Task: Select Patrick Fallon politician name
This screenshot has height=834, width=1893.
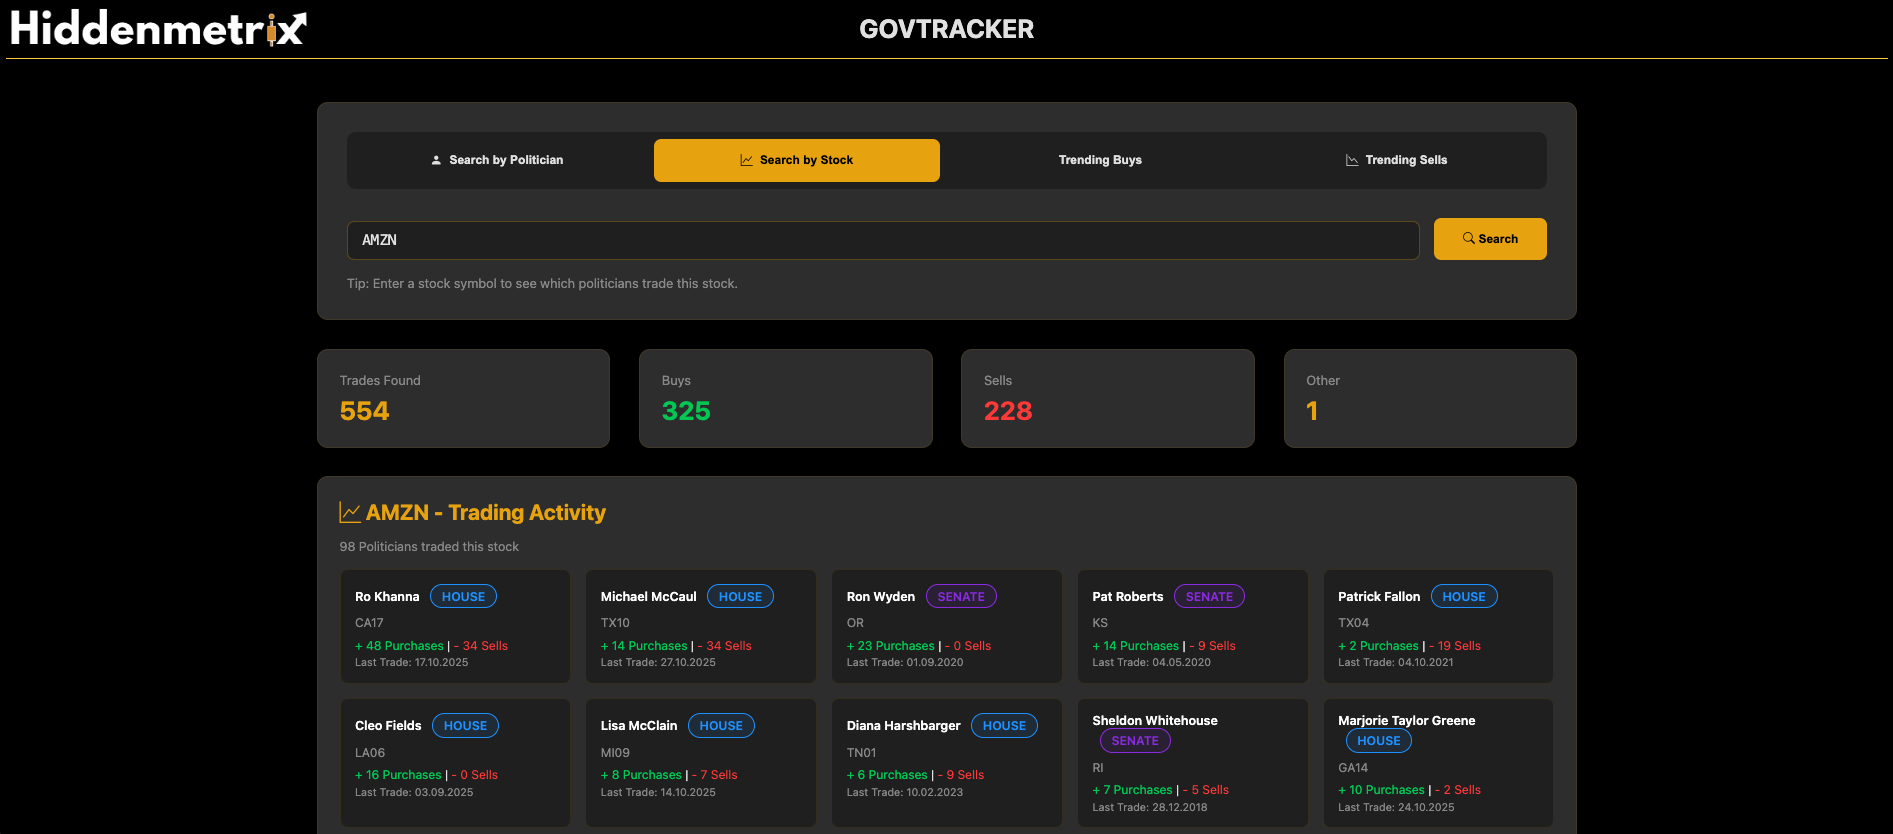Action: click(x=1379, y=597)
